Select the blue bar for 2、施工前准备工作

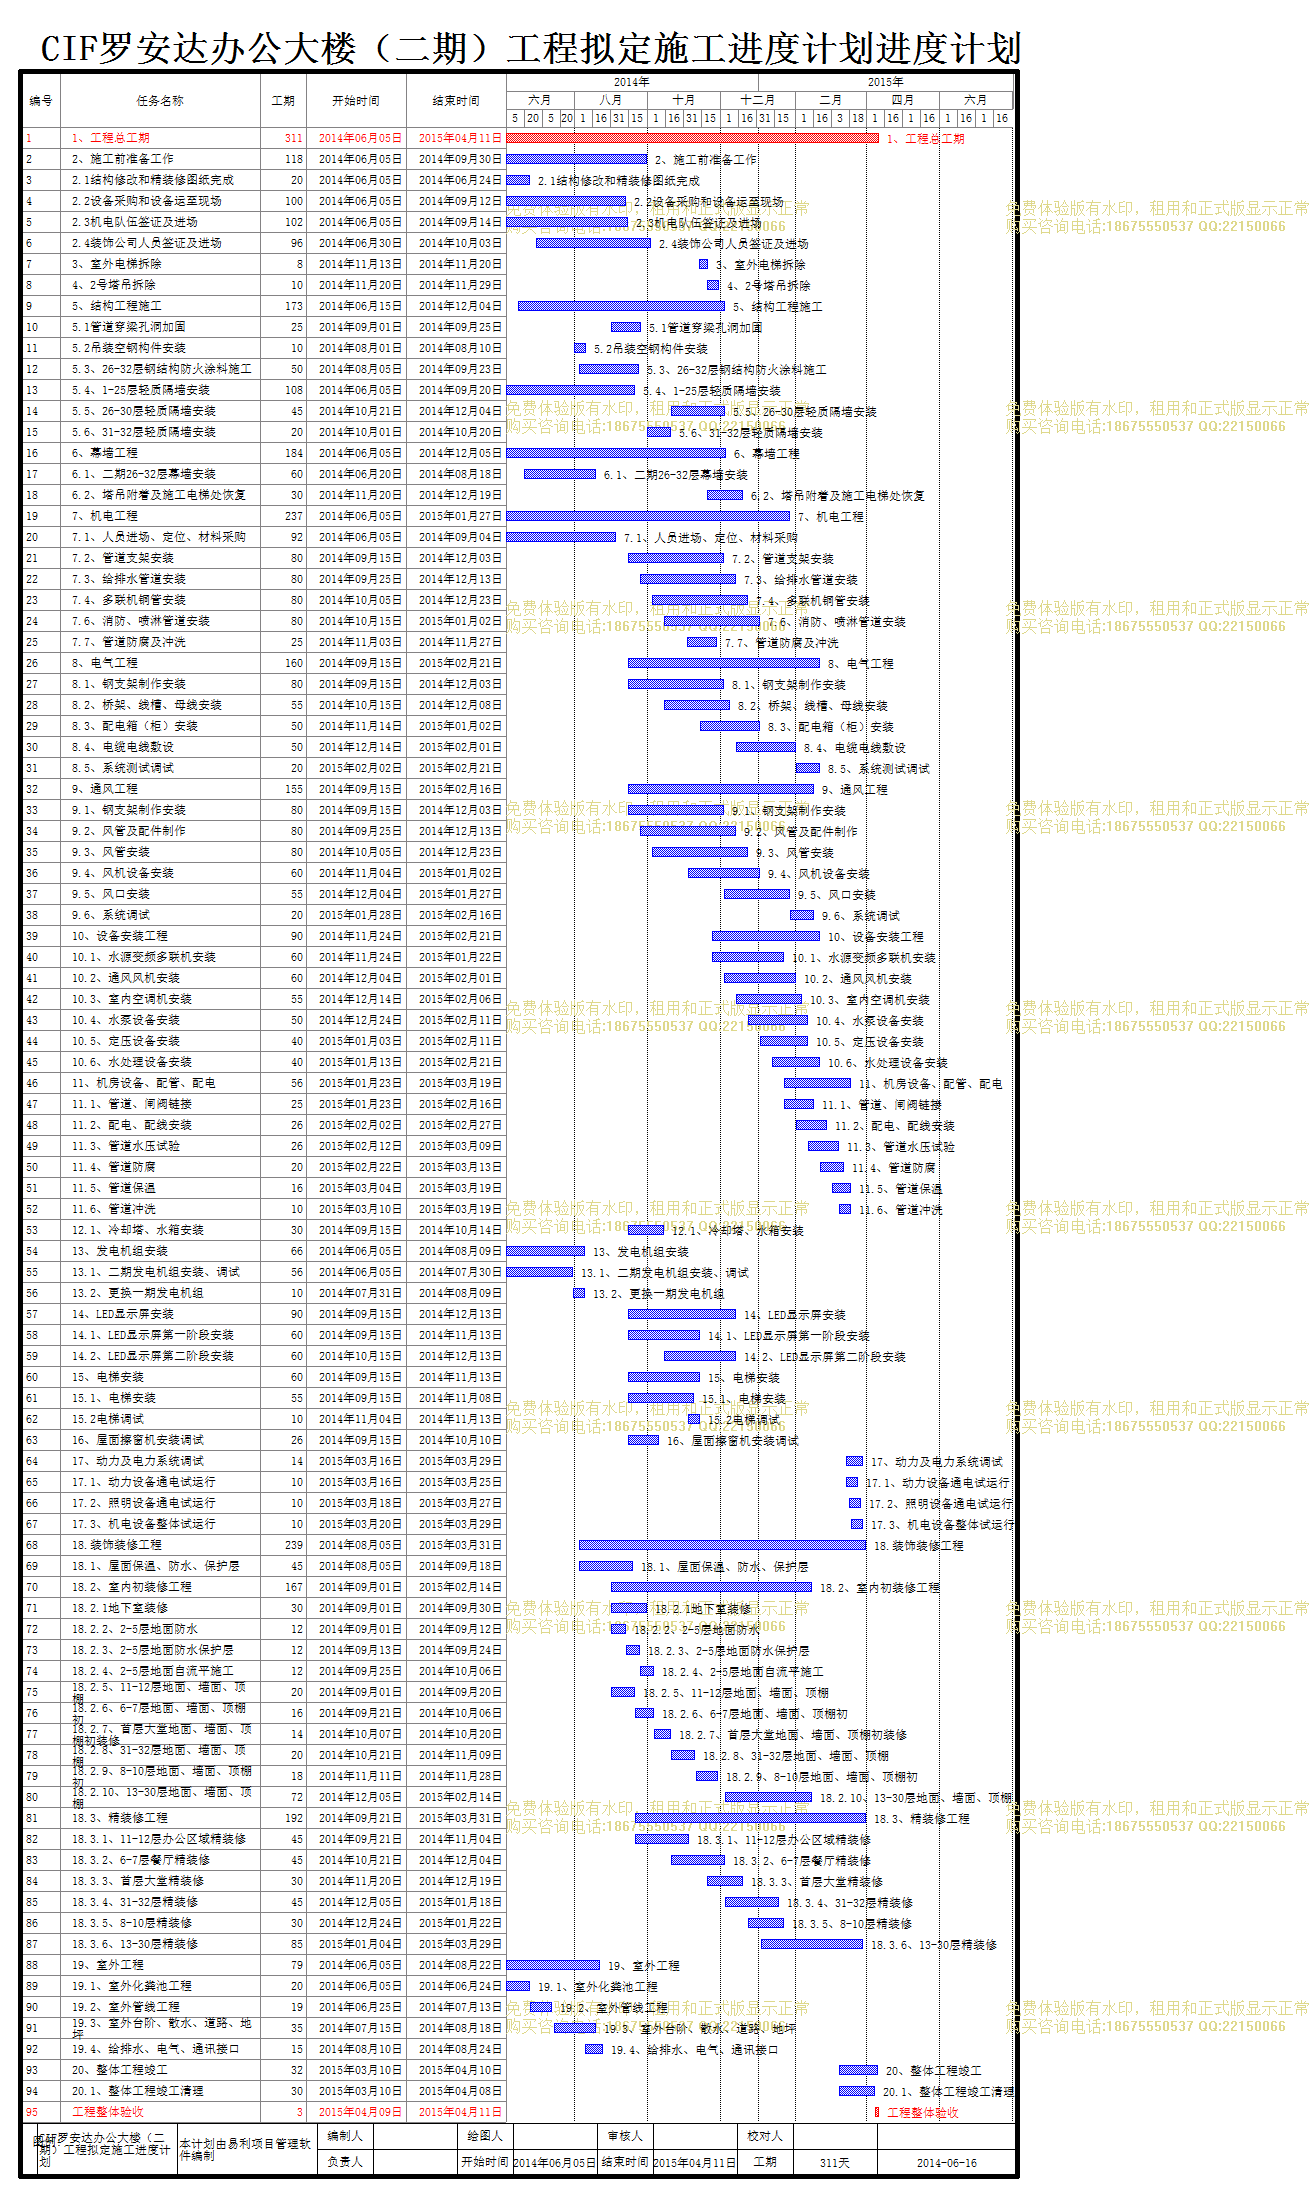(x=577, y=159)
